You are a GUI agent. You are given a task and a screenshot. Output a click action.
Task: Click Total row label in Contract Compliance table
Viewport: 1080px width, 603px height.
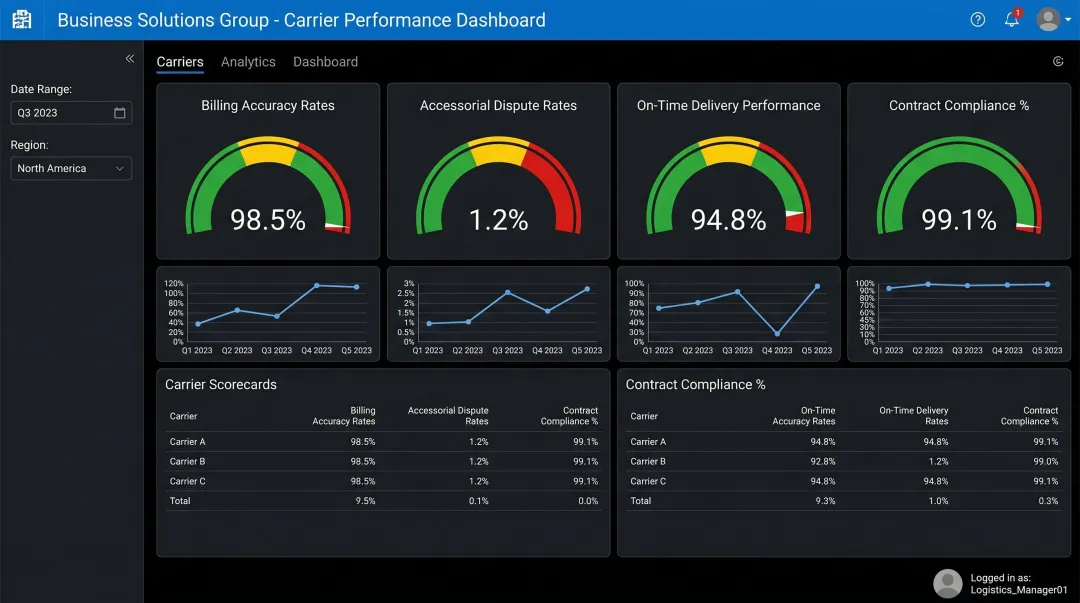[641, 501]
